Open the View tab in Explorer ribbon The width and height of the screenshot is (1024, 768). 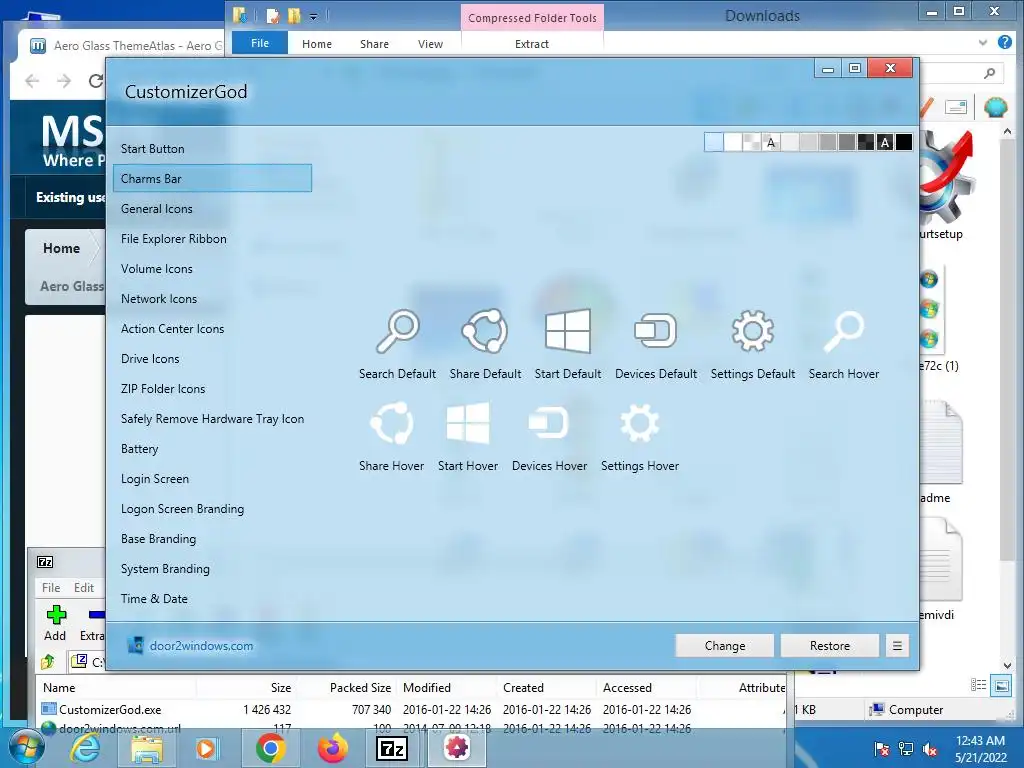tap(430, 44)
